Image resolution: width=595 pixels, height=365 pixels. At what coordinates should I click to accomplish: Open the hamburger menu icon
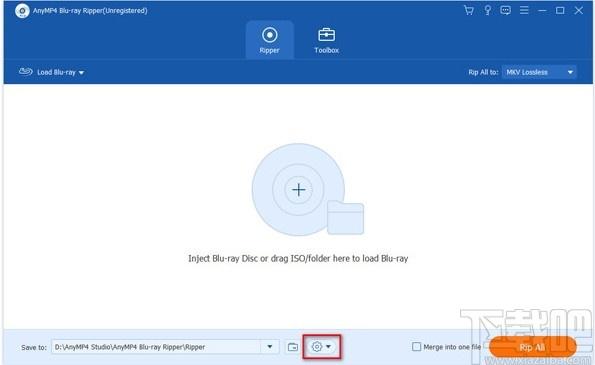[x=524, y=10]
